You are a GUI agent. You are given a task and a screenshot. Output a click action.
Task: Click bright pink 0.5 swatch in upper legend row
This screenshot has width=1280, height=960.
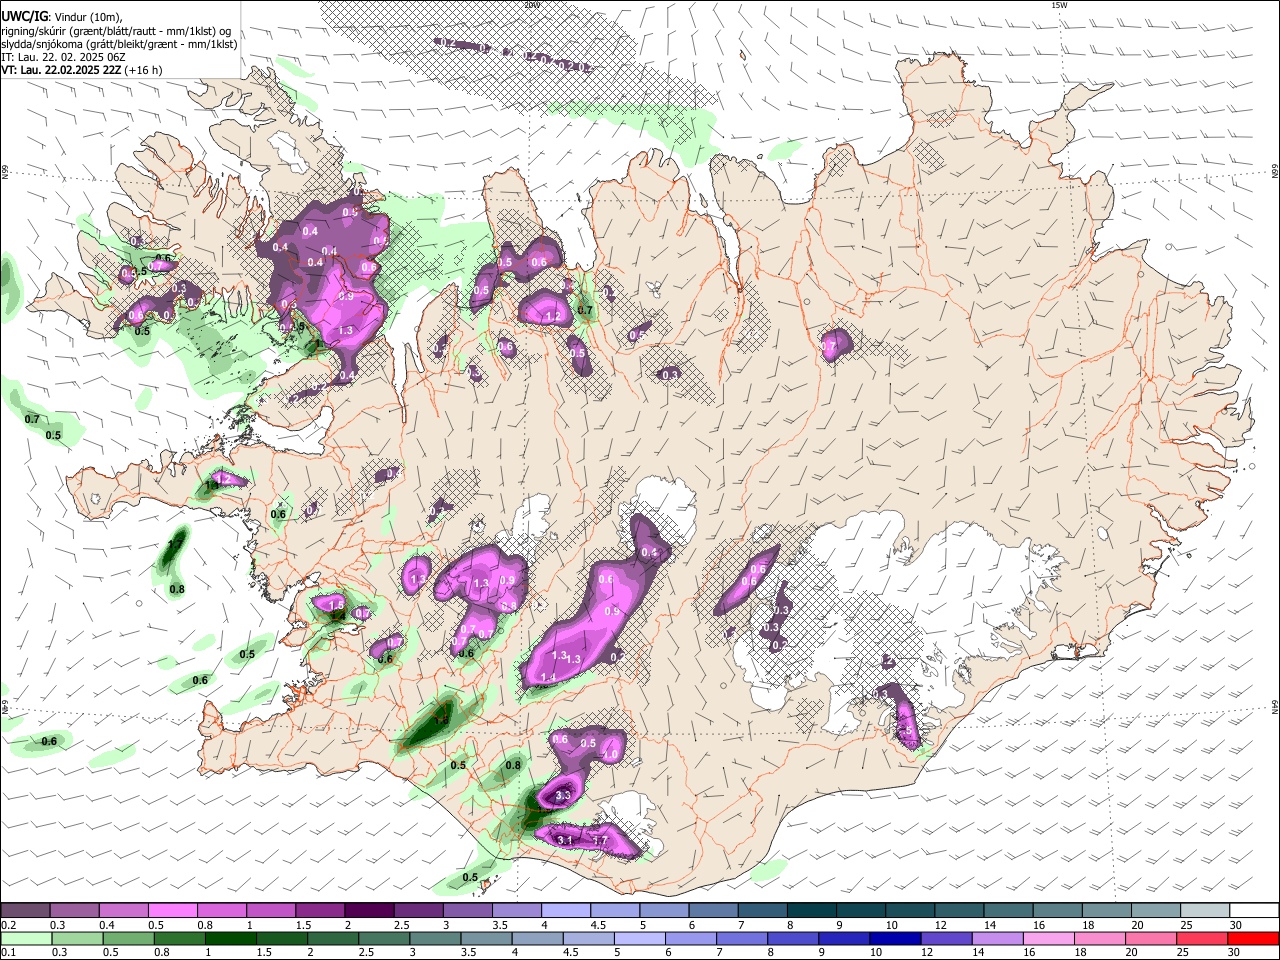point(172,911)
